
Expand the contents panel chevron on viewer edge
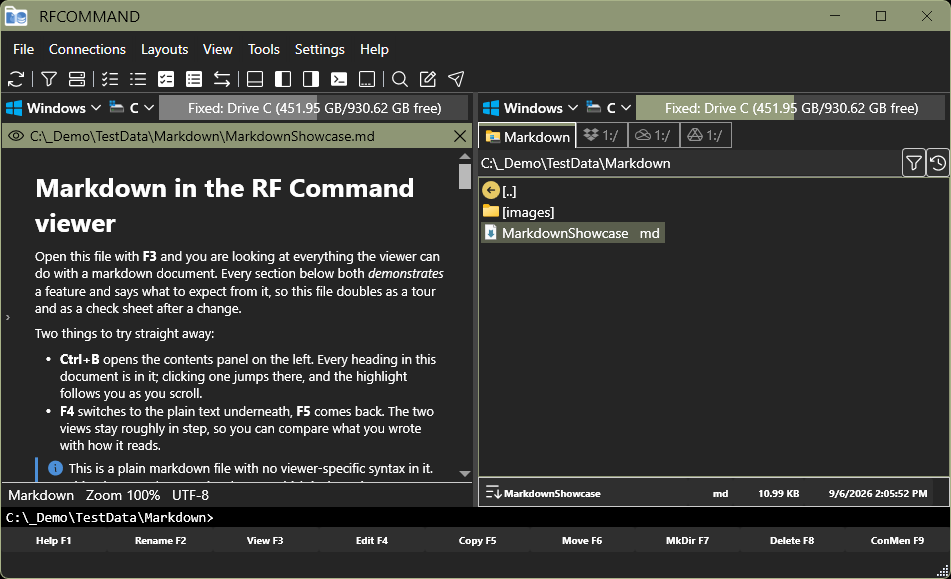point(8,317)
